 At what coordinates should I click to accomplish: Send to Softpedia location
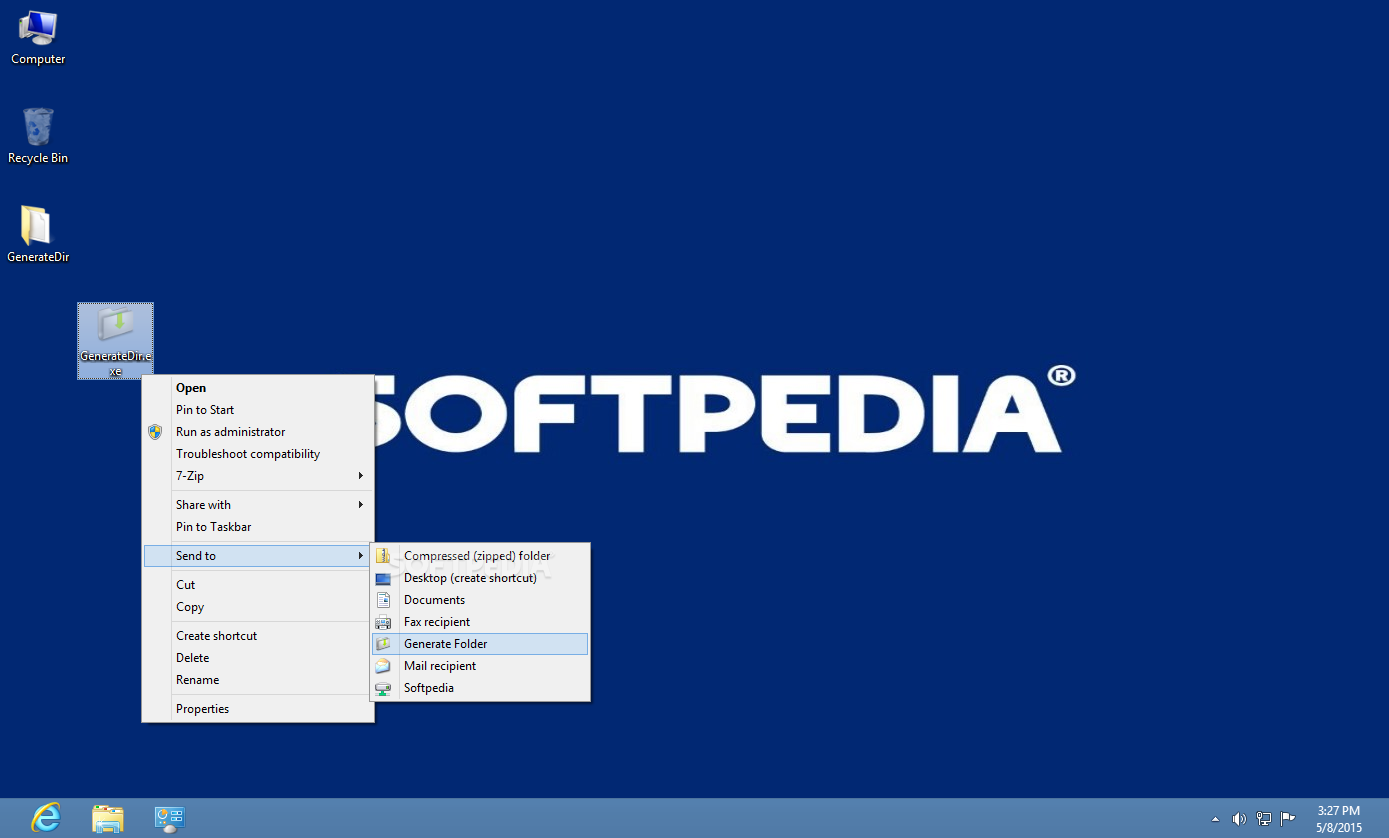[480, 688]
